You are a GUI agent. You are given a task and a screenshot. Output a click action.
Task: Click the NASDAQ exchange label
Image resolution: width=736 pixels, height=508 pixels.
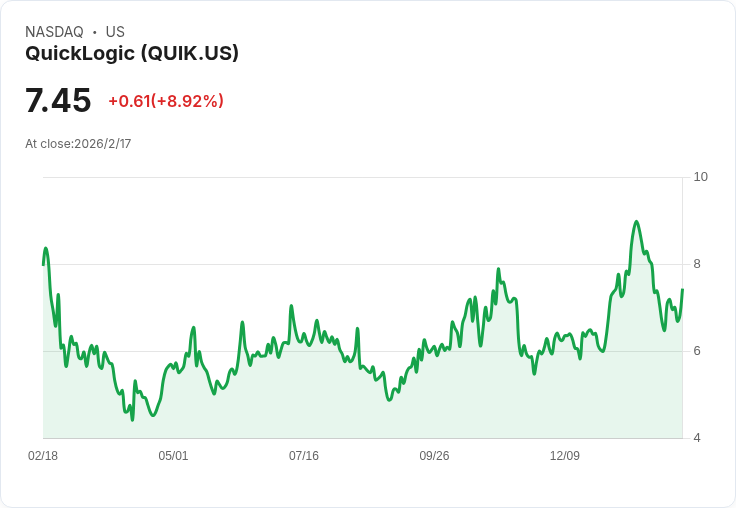(x=54, y=32)
